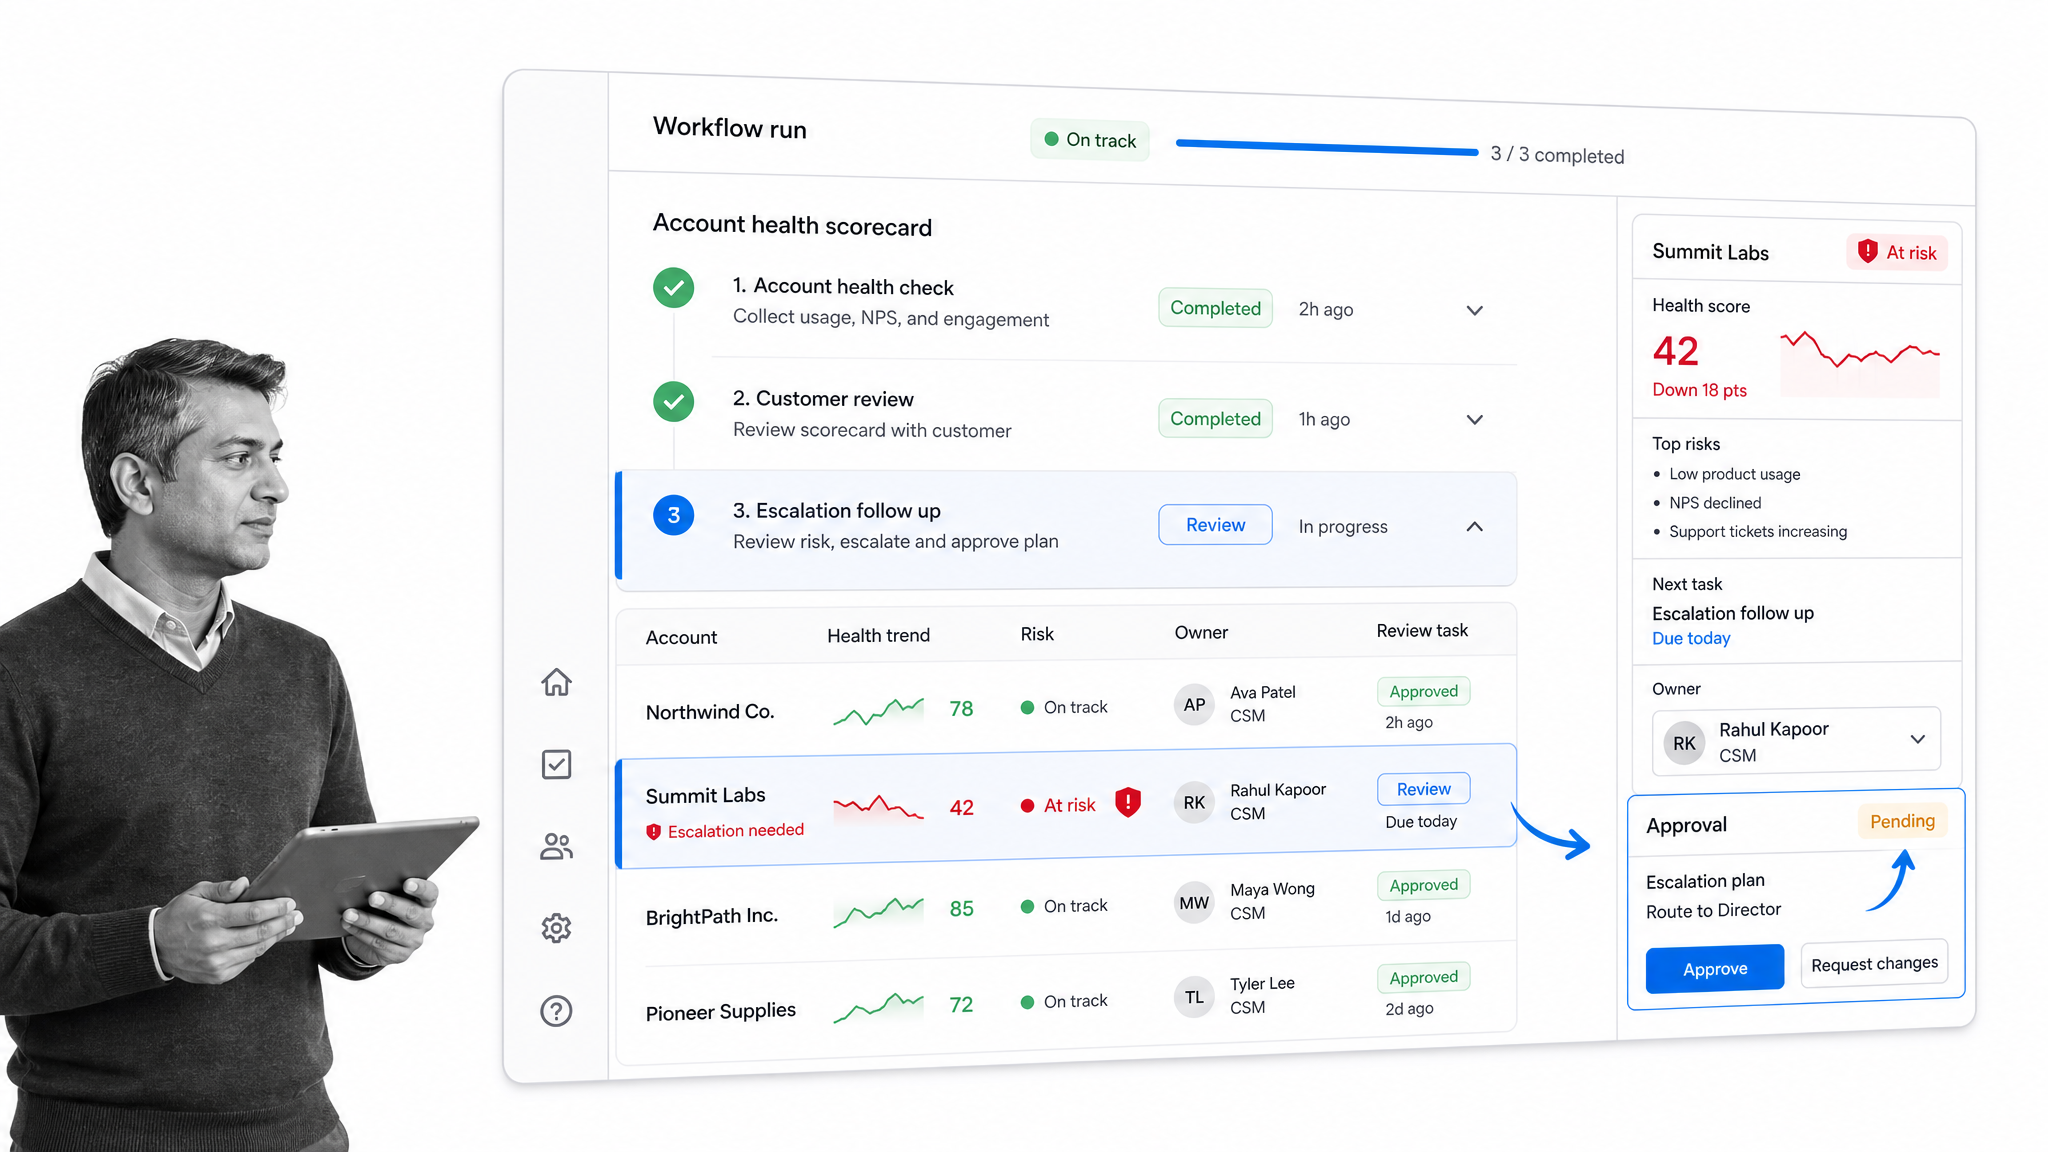The width and height of the screenshot is (2048, 1152).
Task: Click the Down 18 pts text
Action: [1699, 390]
